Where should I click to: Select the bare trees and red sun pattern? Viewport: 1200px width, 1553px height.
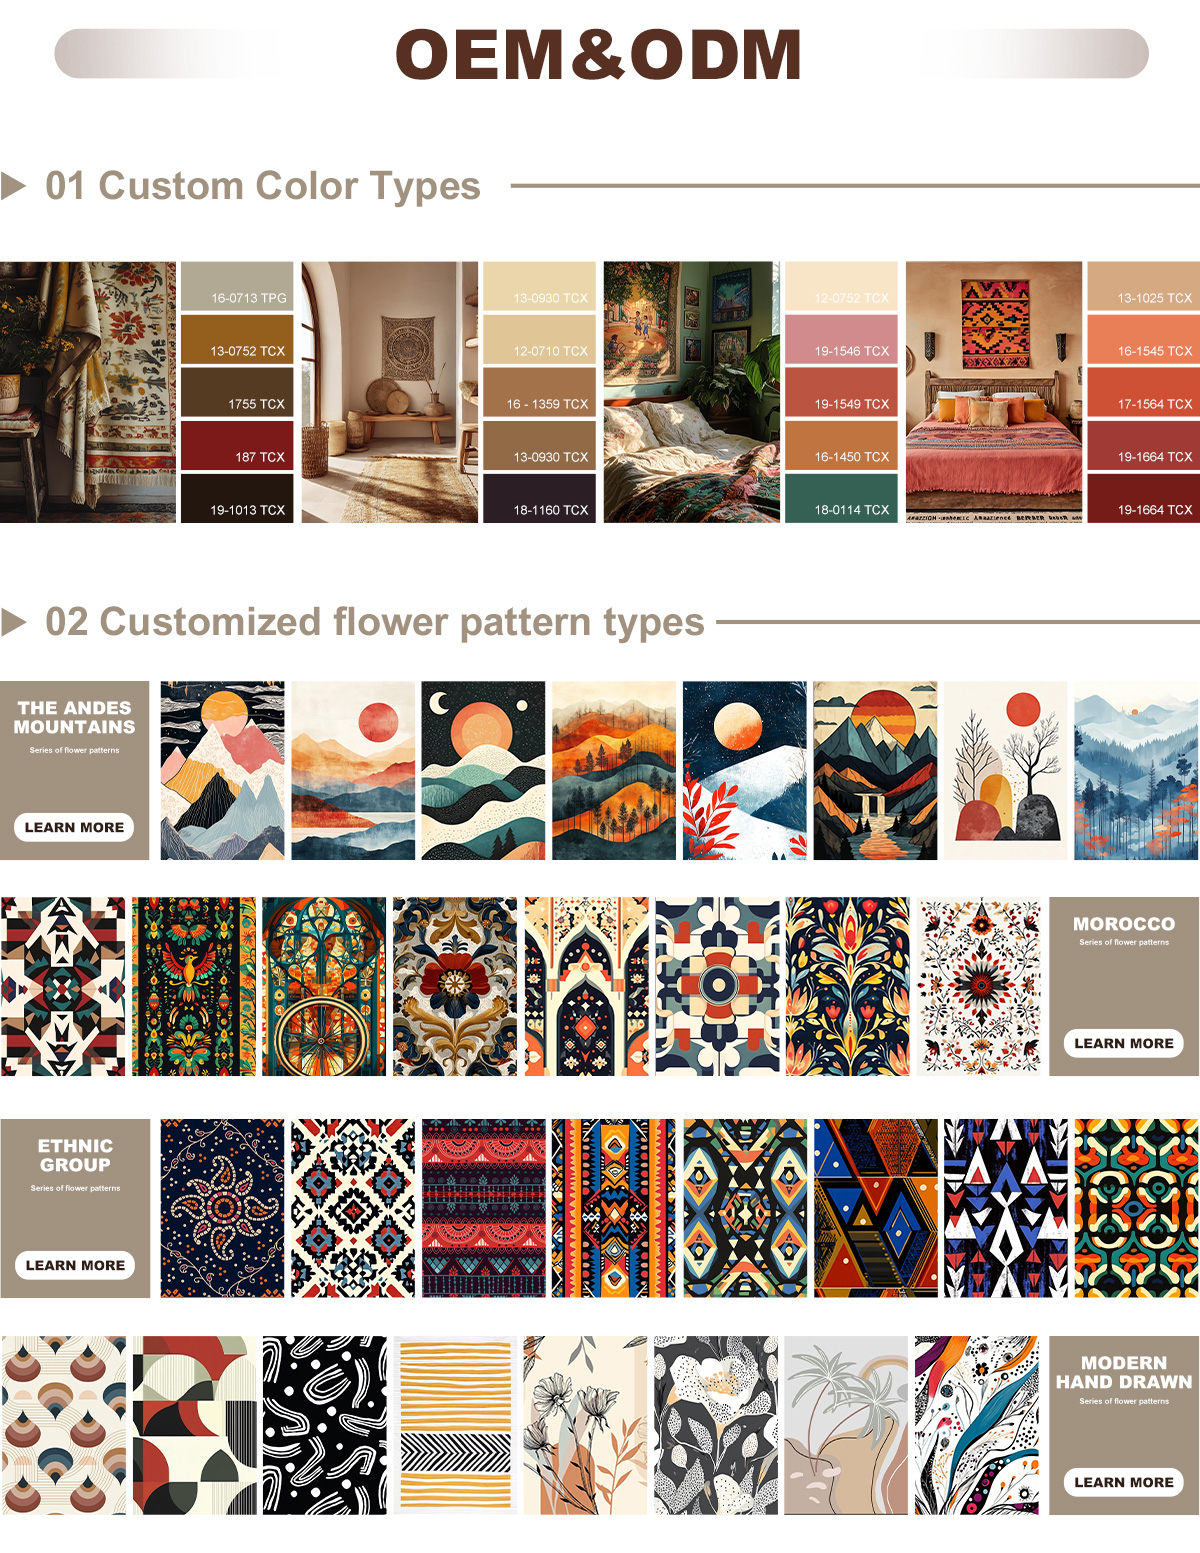point(1006,771)
